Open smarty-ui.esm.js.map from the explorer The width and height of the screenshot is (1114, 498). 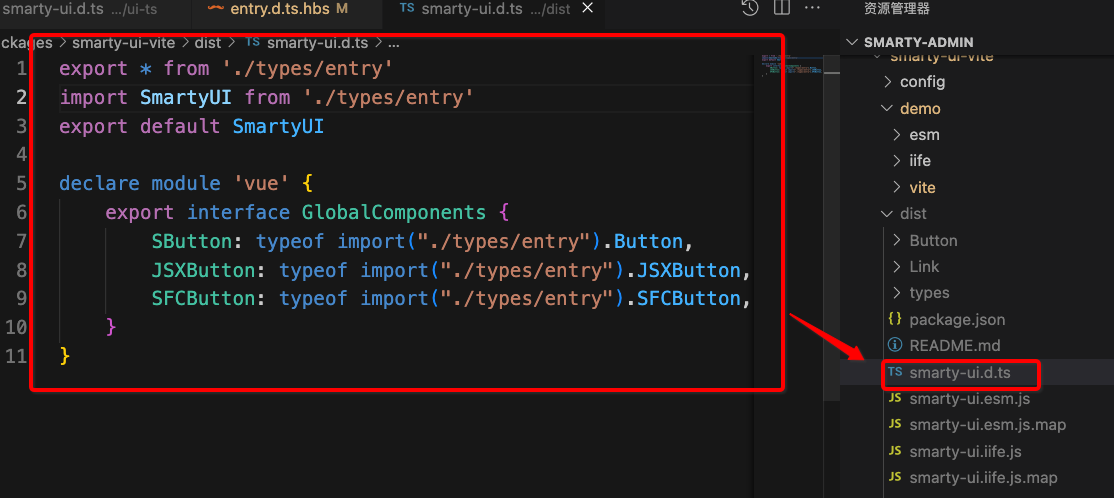coord(987,425)
